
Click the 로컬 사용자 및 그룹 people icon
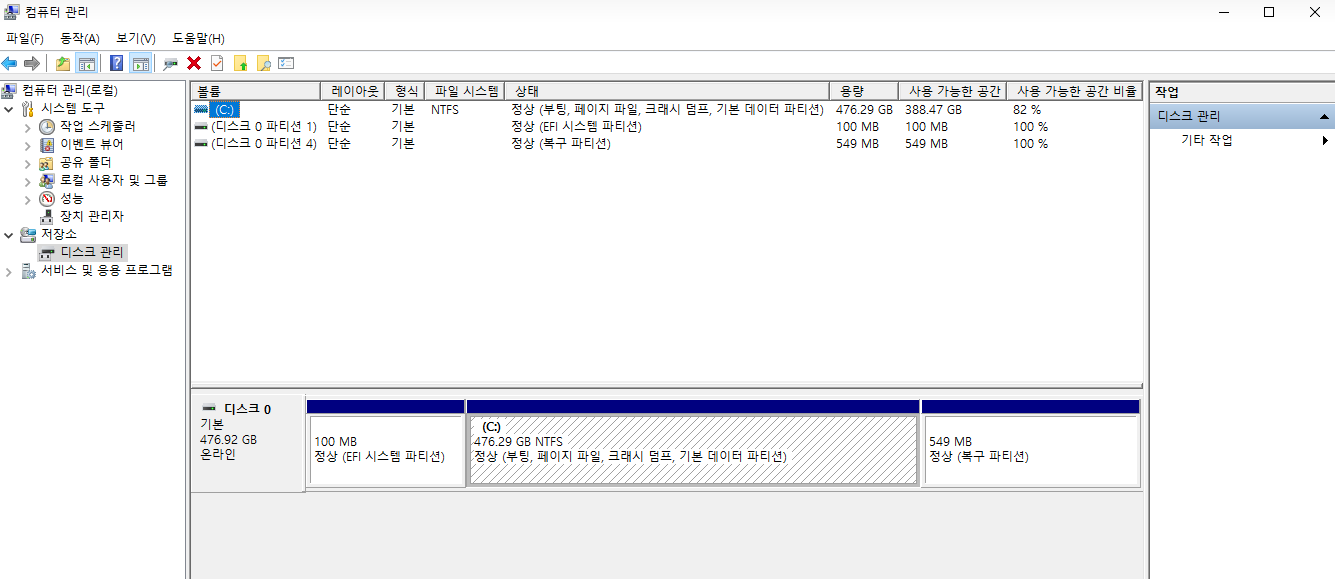coord(47,180)
